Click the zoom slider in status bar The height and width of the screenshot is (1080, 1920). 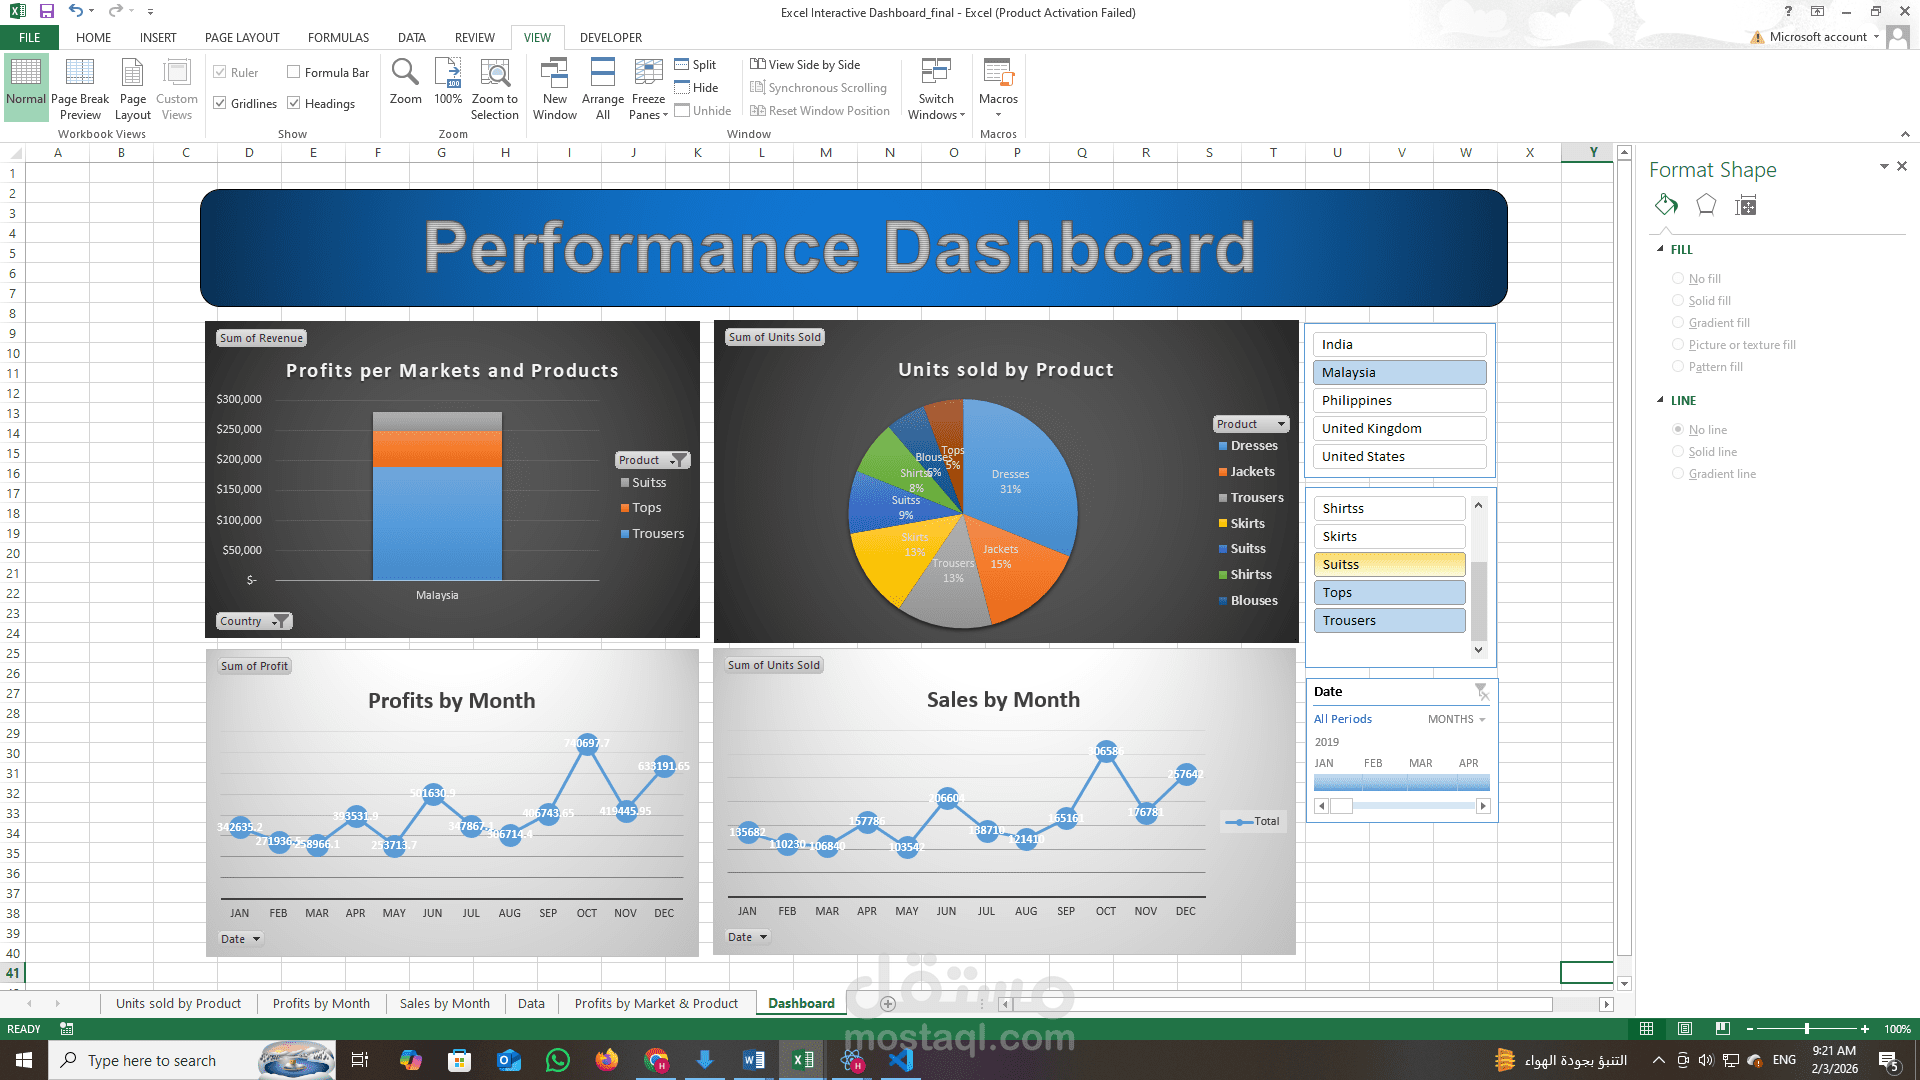point(1806,1029)
